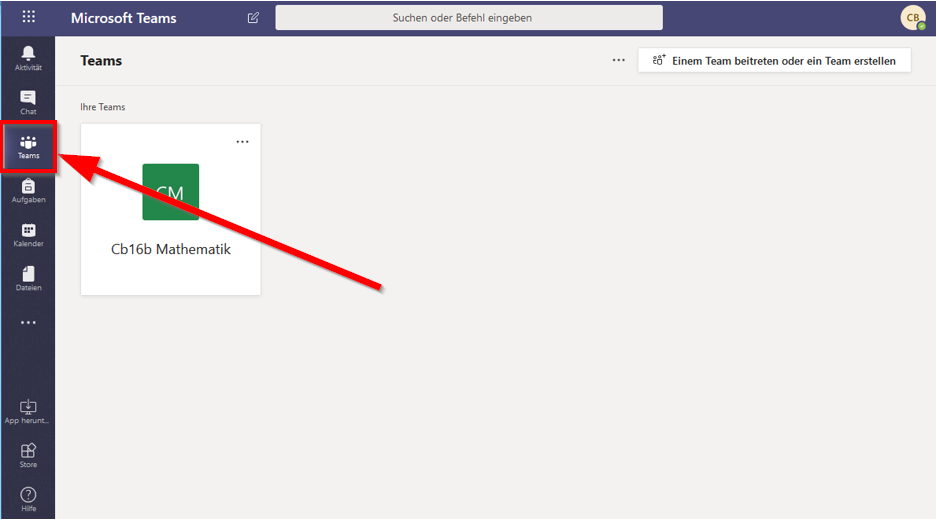Viewport: 937px width, 520px height.
Task: Open options menu on Cb16b Mathematik card
Action: click(242, 142)
